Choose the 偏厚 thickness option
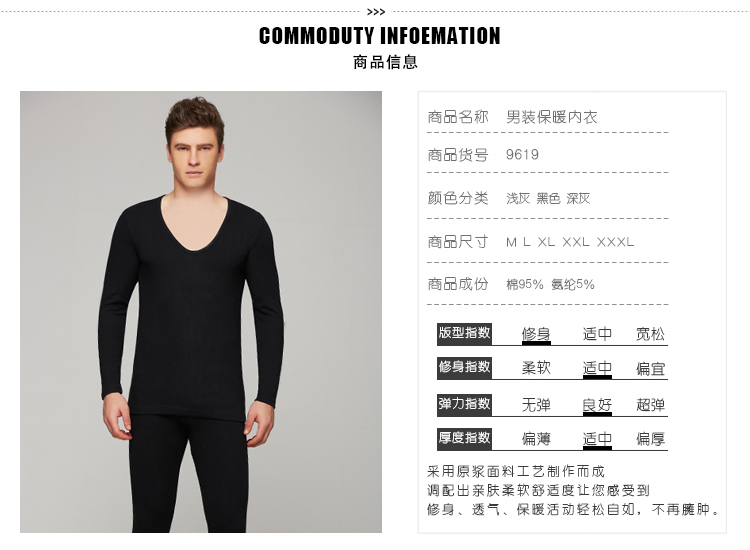750x550 pixels. [650, 439]
